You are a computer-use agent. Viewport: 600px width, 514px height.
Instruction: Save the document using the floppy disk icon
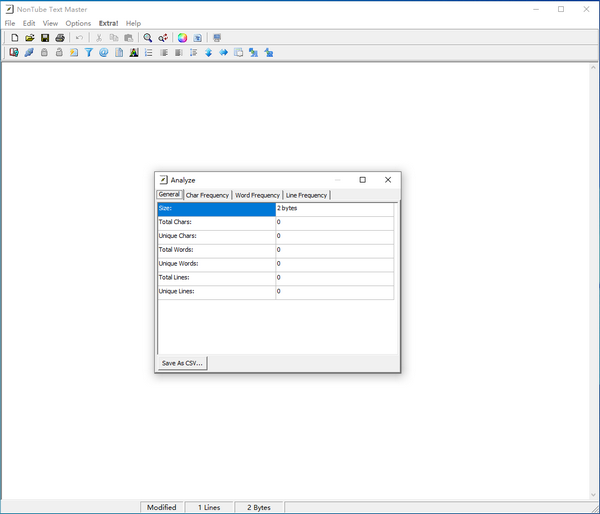pos(45,38)
